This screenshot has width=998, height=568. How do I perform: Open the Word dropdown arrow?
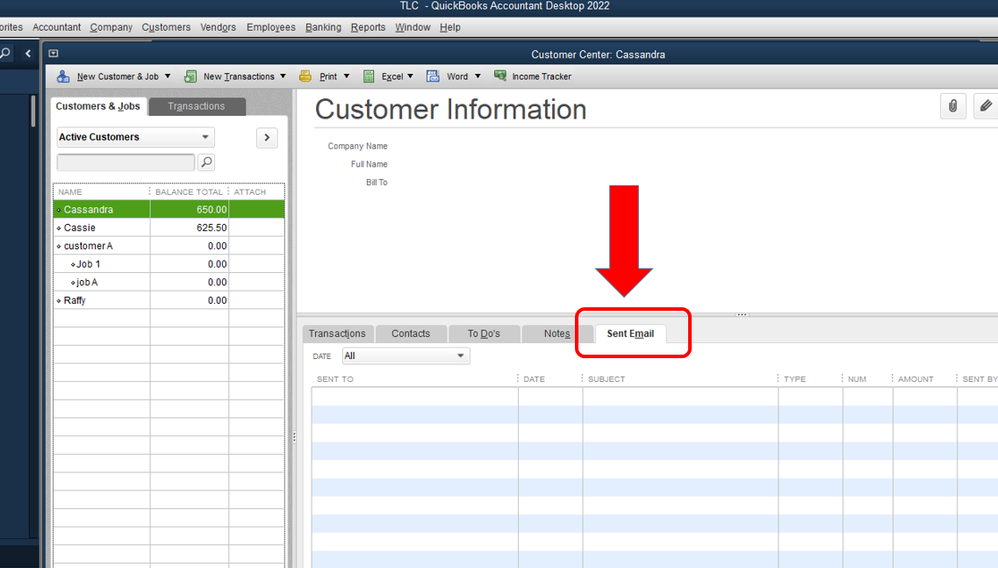coord(477,76)
